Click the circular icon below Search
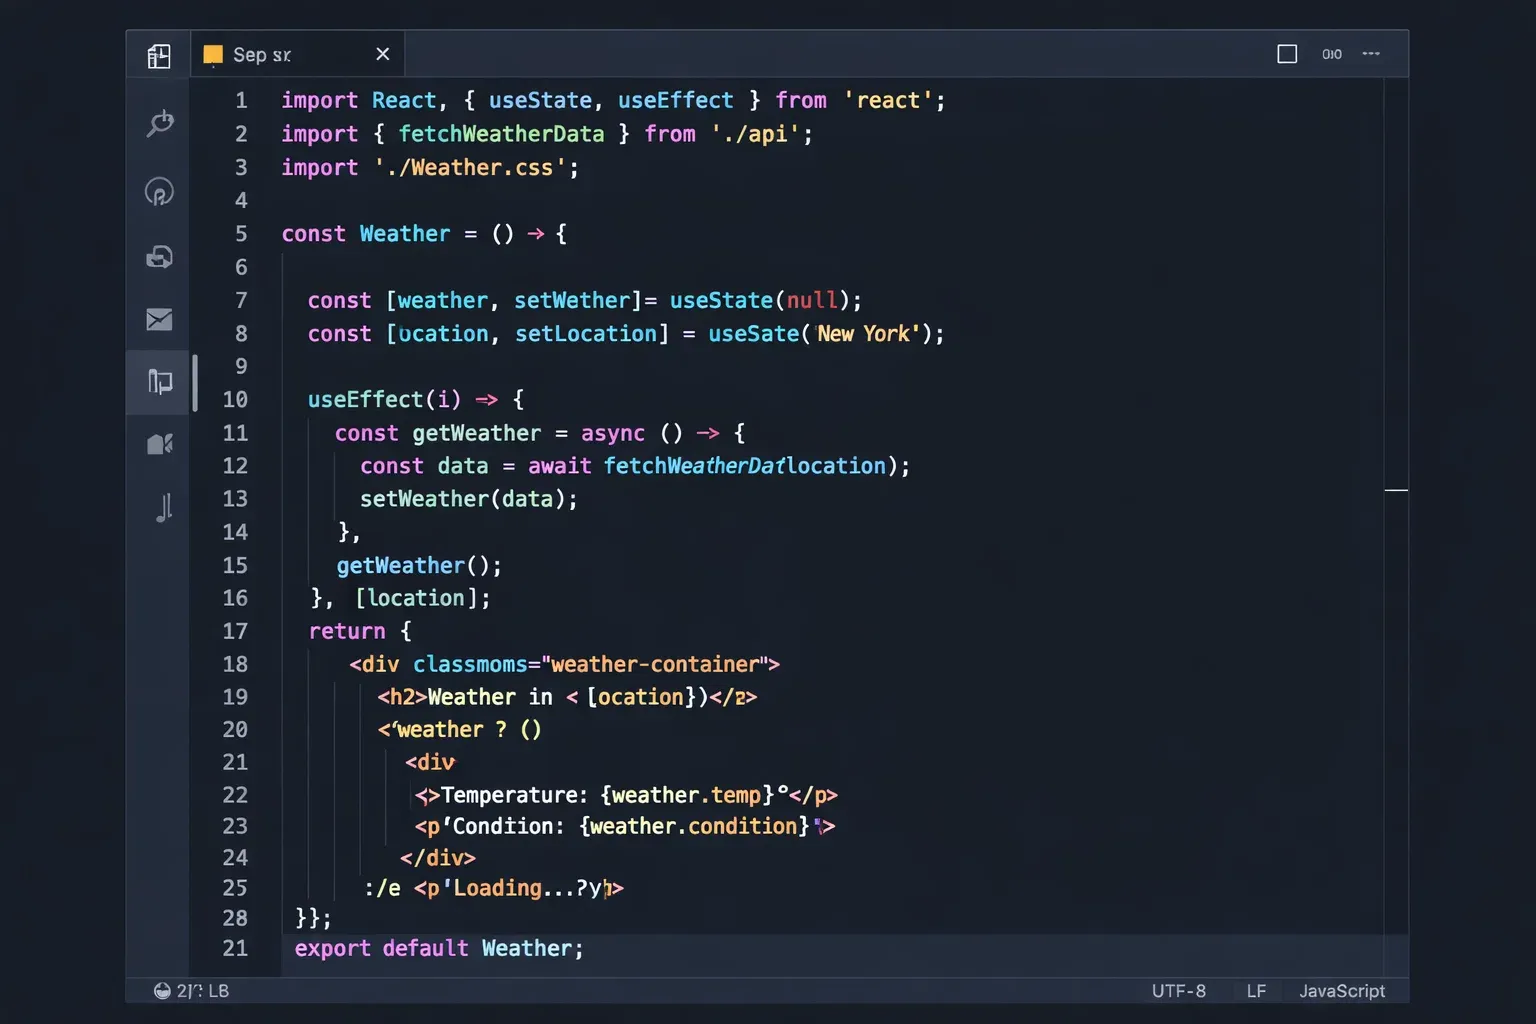The image size is (1536, 1024). (x=160, y=191)
